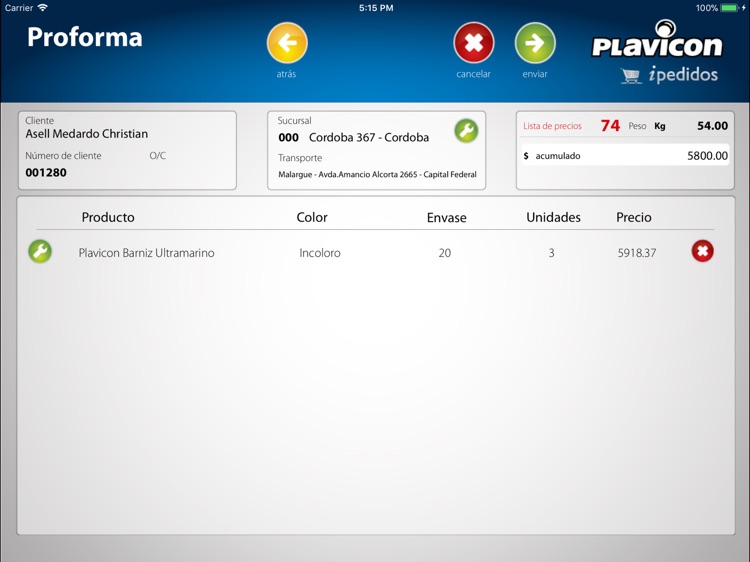Tap the Unidades column header
This screenshot has width=750, height=562.
[553, 218]
